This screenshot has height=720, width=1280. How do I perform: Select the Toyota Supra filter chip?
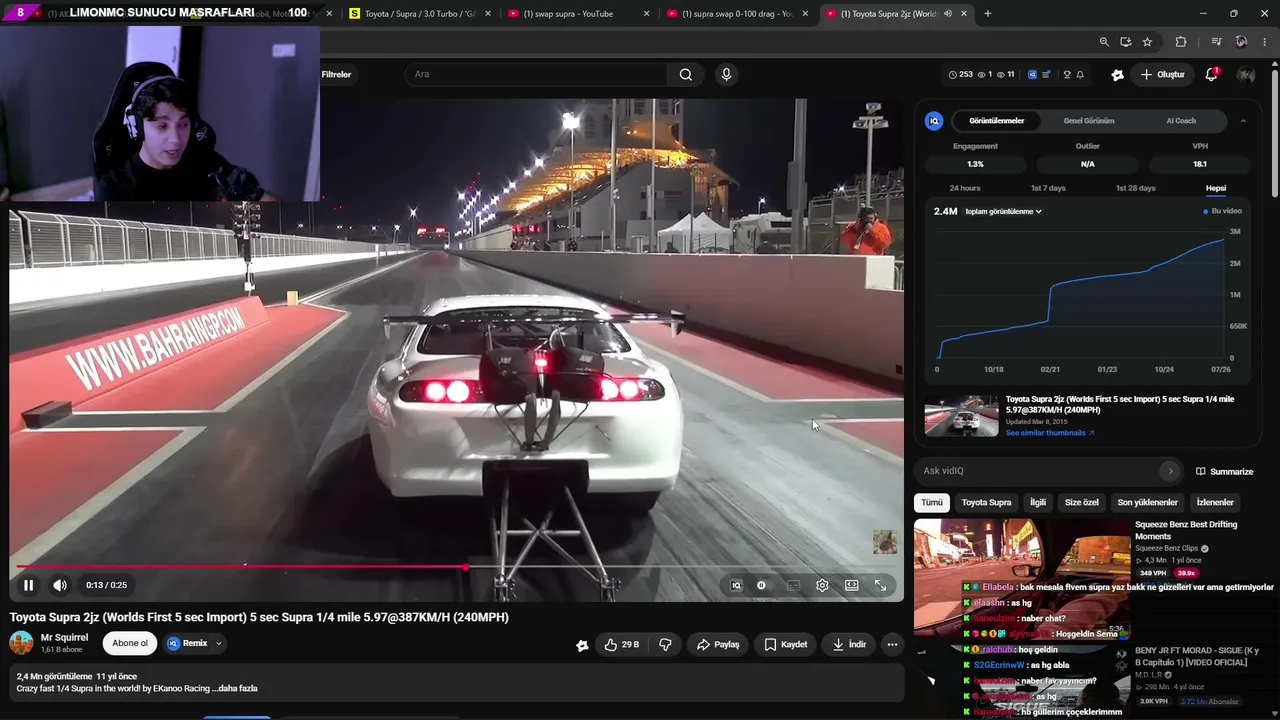click(986, 502)
